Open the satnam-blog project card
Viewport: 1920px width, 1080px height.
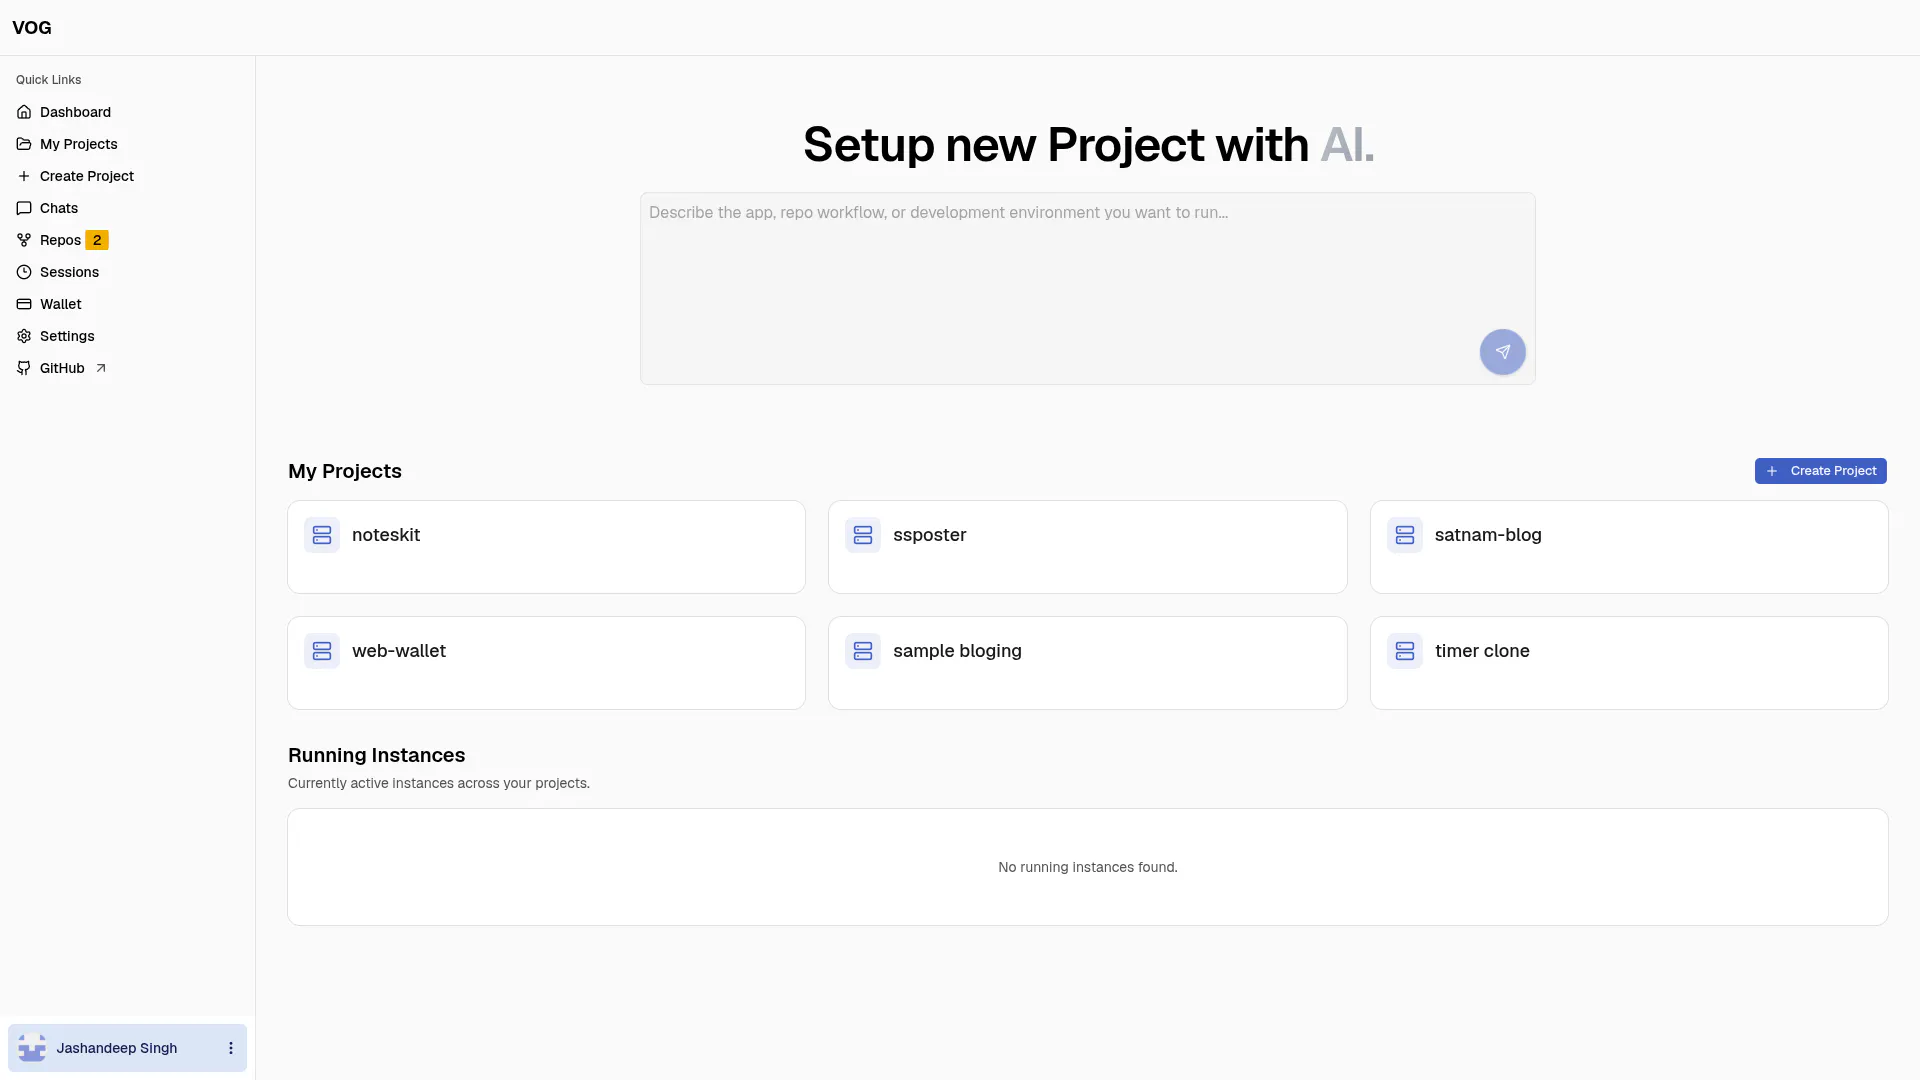pyautogui.click(x=1629, y=547)
